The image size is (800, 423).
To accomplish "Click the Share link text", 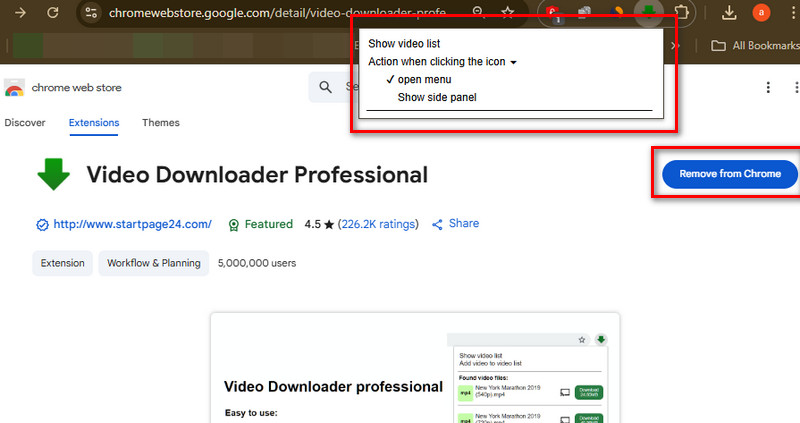I will [464, 223].
